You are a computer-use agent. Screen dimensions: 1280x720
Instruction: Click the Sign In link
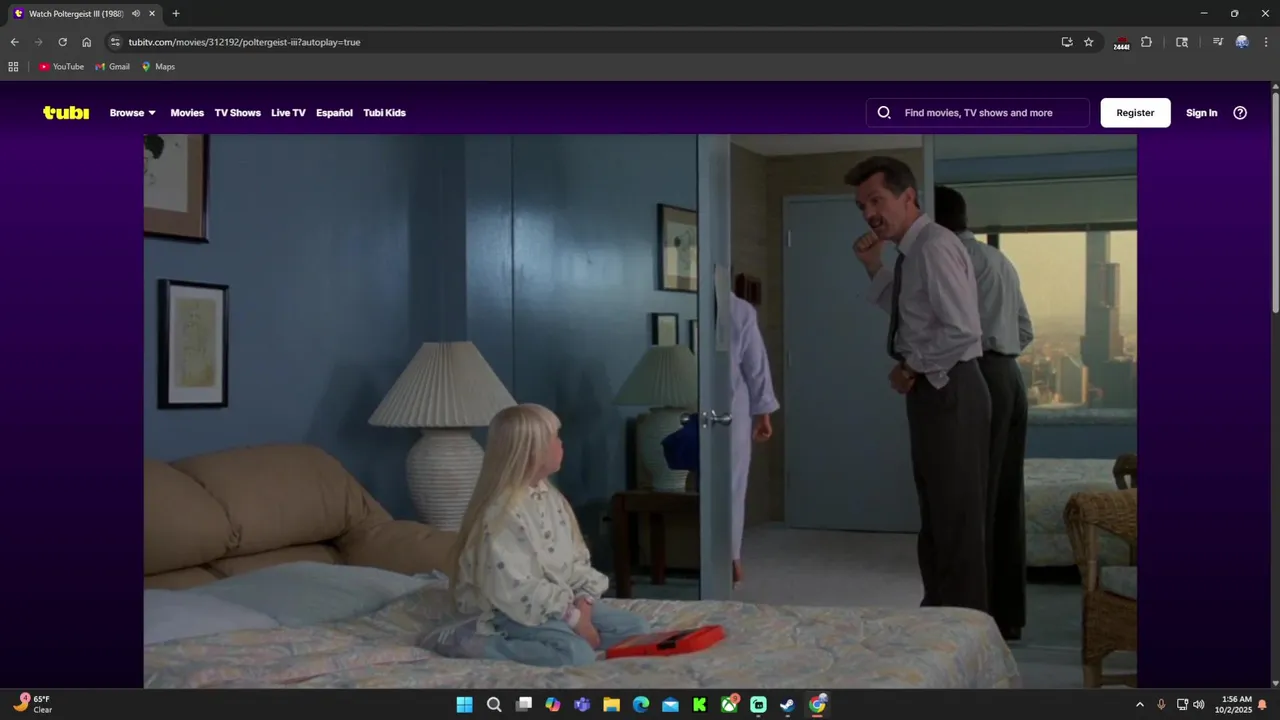1201,113
